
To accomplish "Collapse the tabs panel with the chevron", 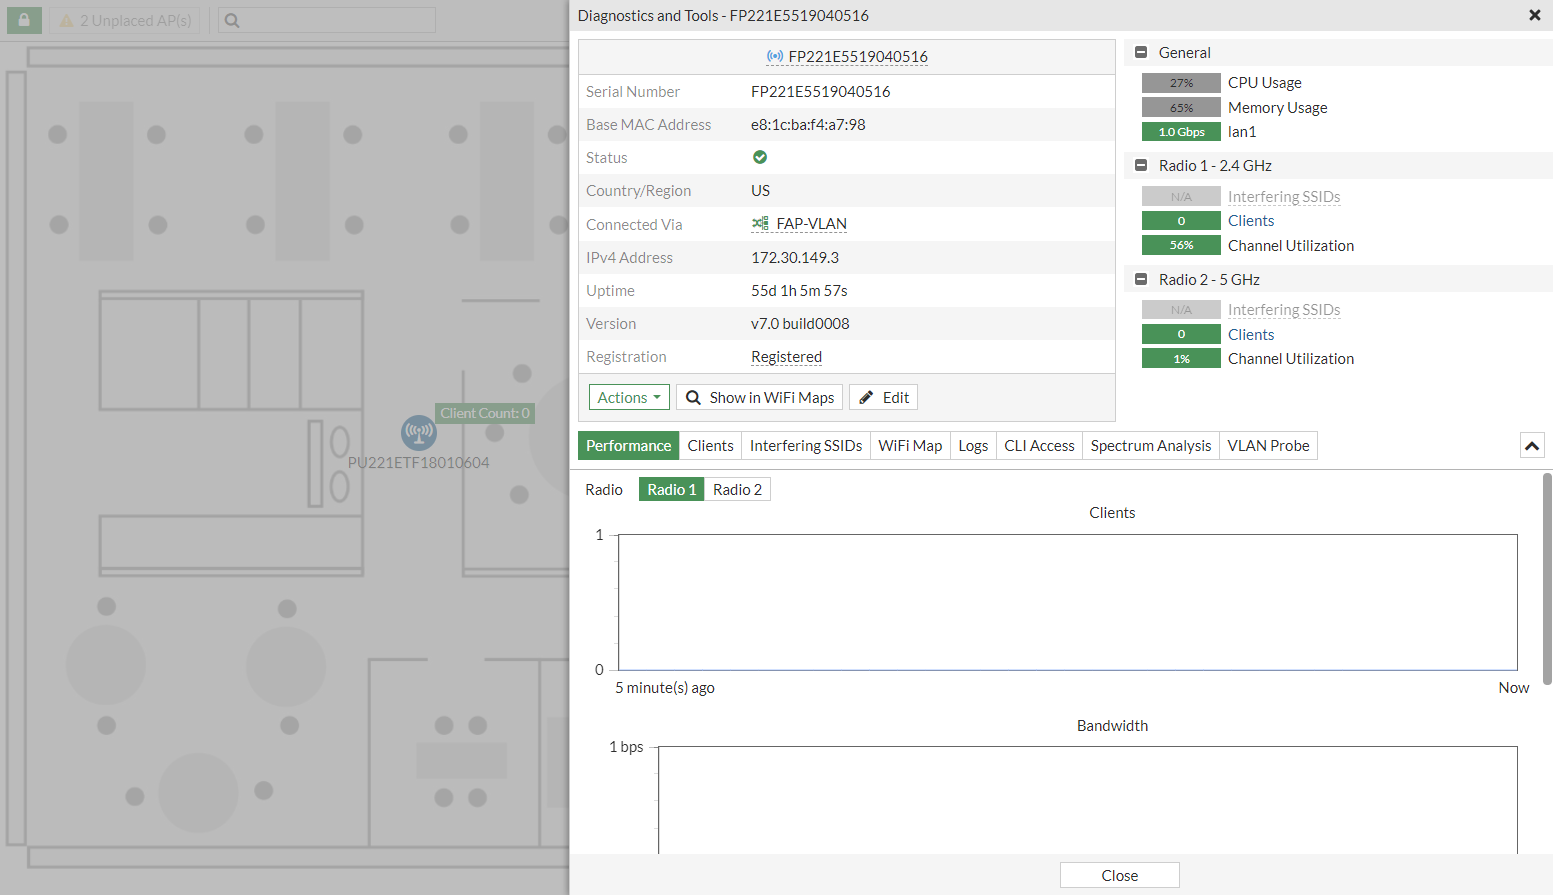I will pos(1532,445).
